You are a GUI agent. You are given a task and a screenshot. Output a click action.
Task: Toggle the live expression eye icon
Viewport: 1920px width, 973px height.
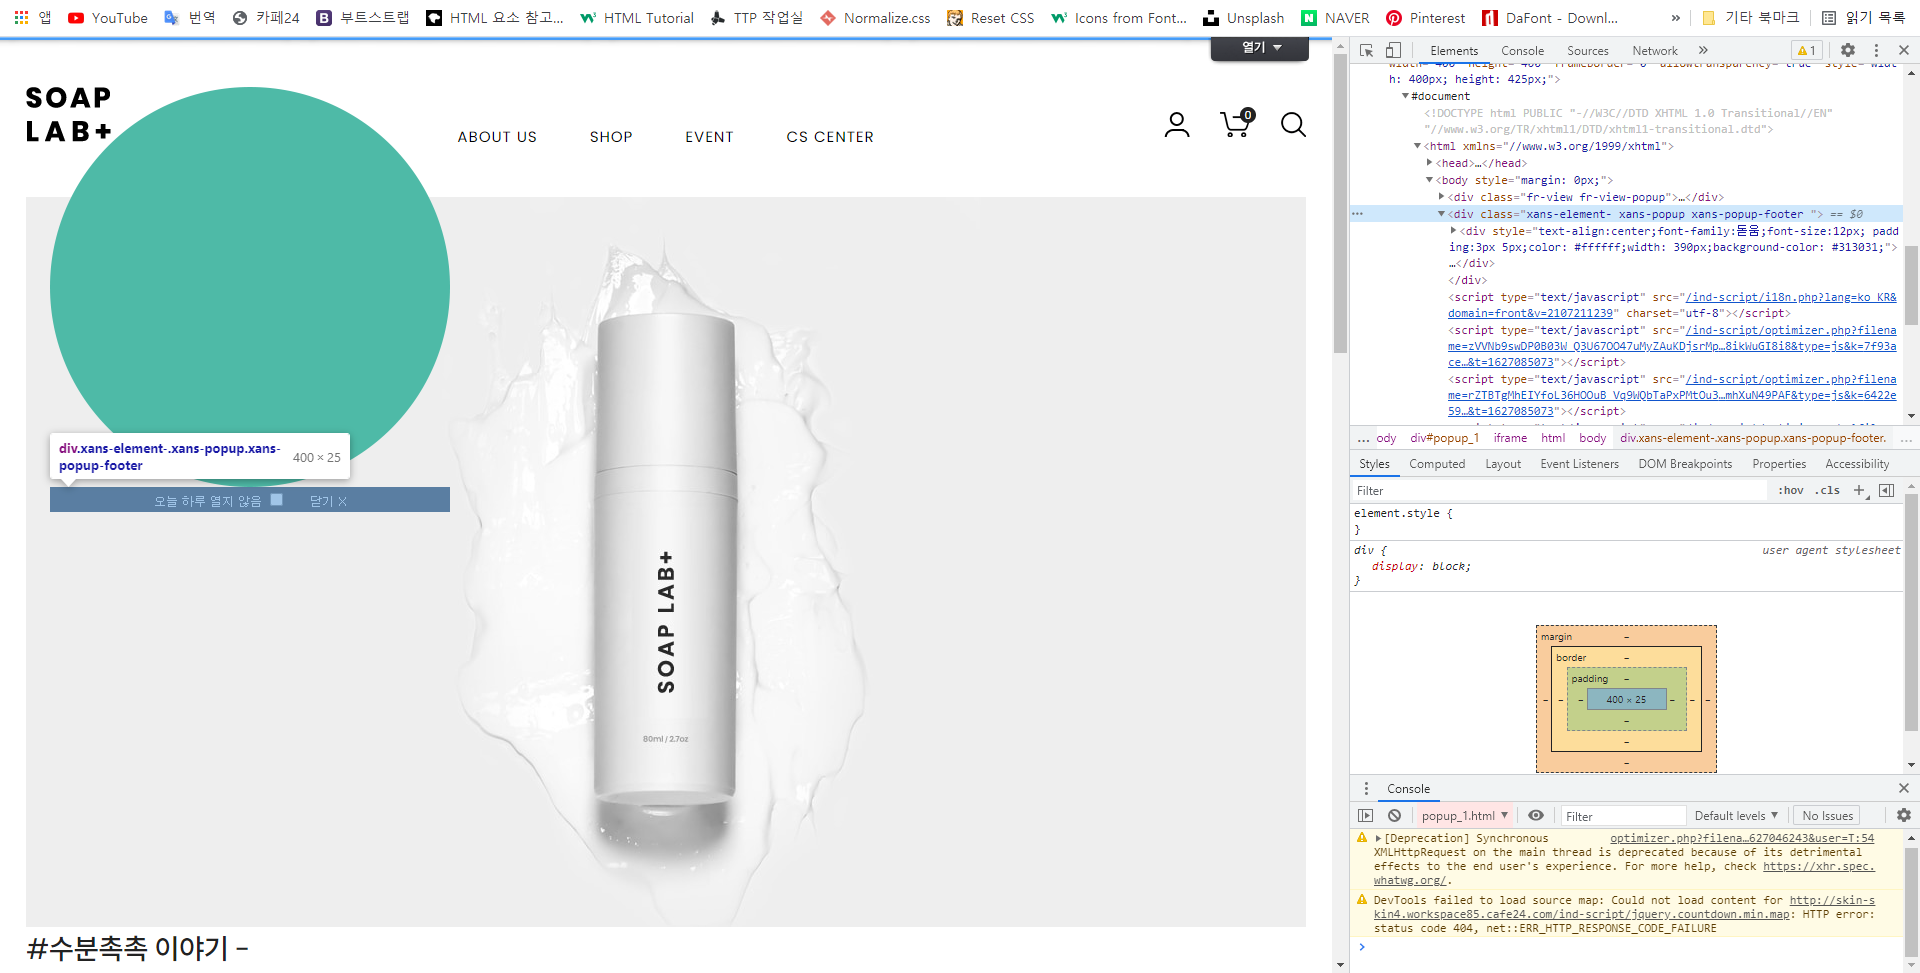click(x=1536, y=816)
